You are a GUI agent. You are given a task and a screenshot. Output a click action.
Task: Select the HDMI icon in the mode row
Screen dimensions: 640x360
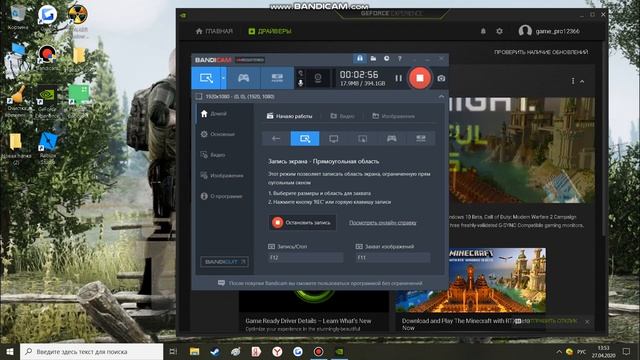tap(420, 139)
